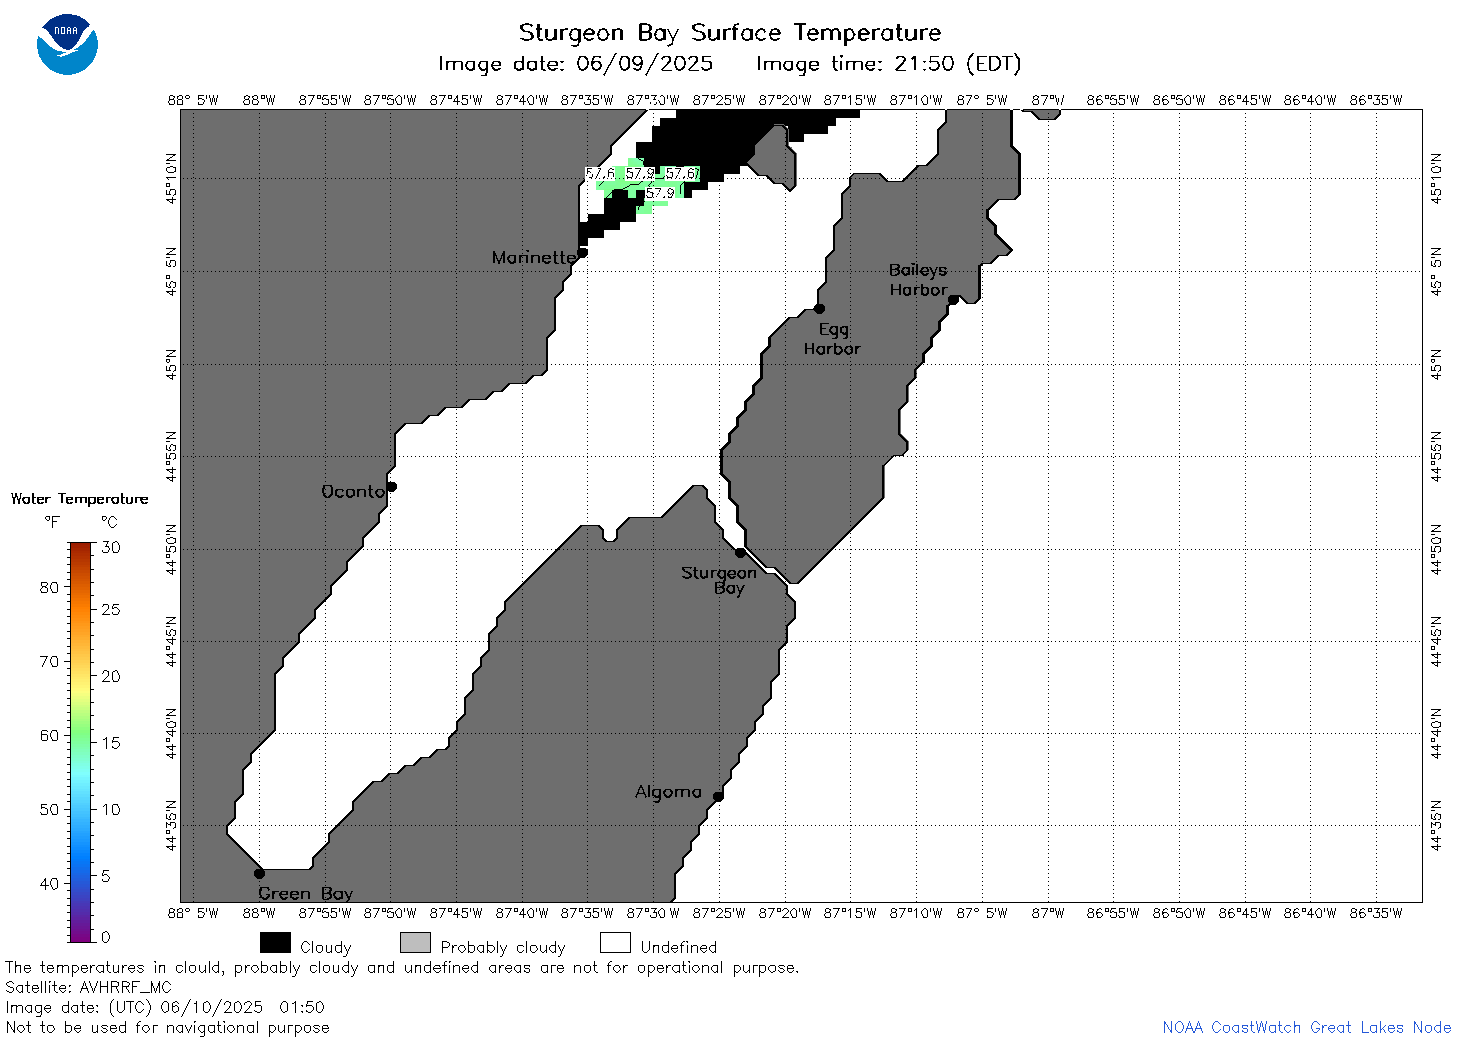Image resolution: width=1462 pixels, height=1043 pixels.
Task: Open the NOAA CoastWatch Great Lakes Node link
Action: point(1306,1027)
